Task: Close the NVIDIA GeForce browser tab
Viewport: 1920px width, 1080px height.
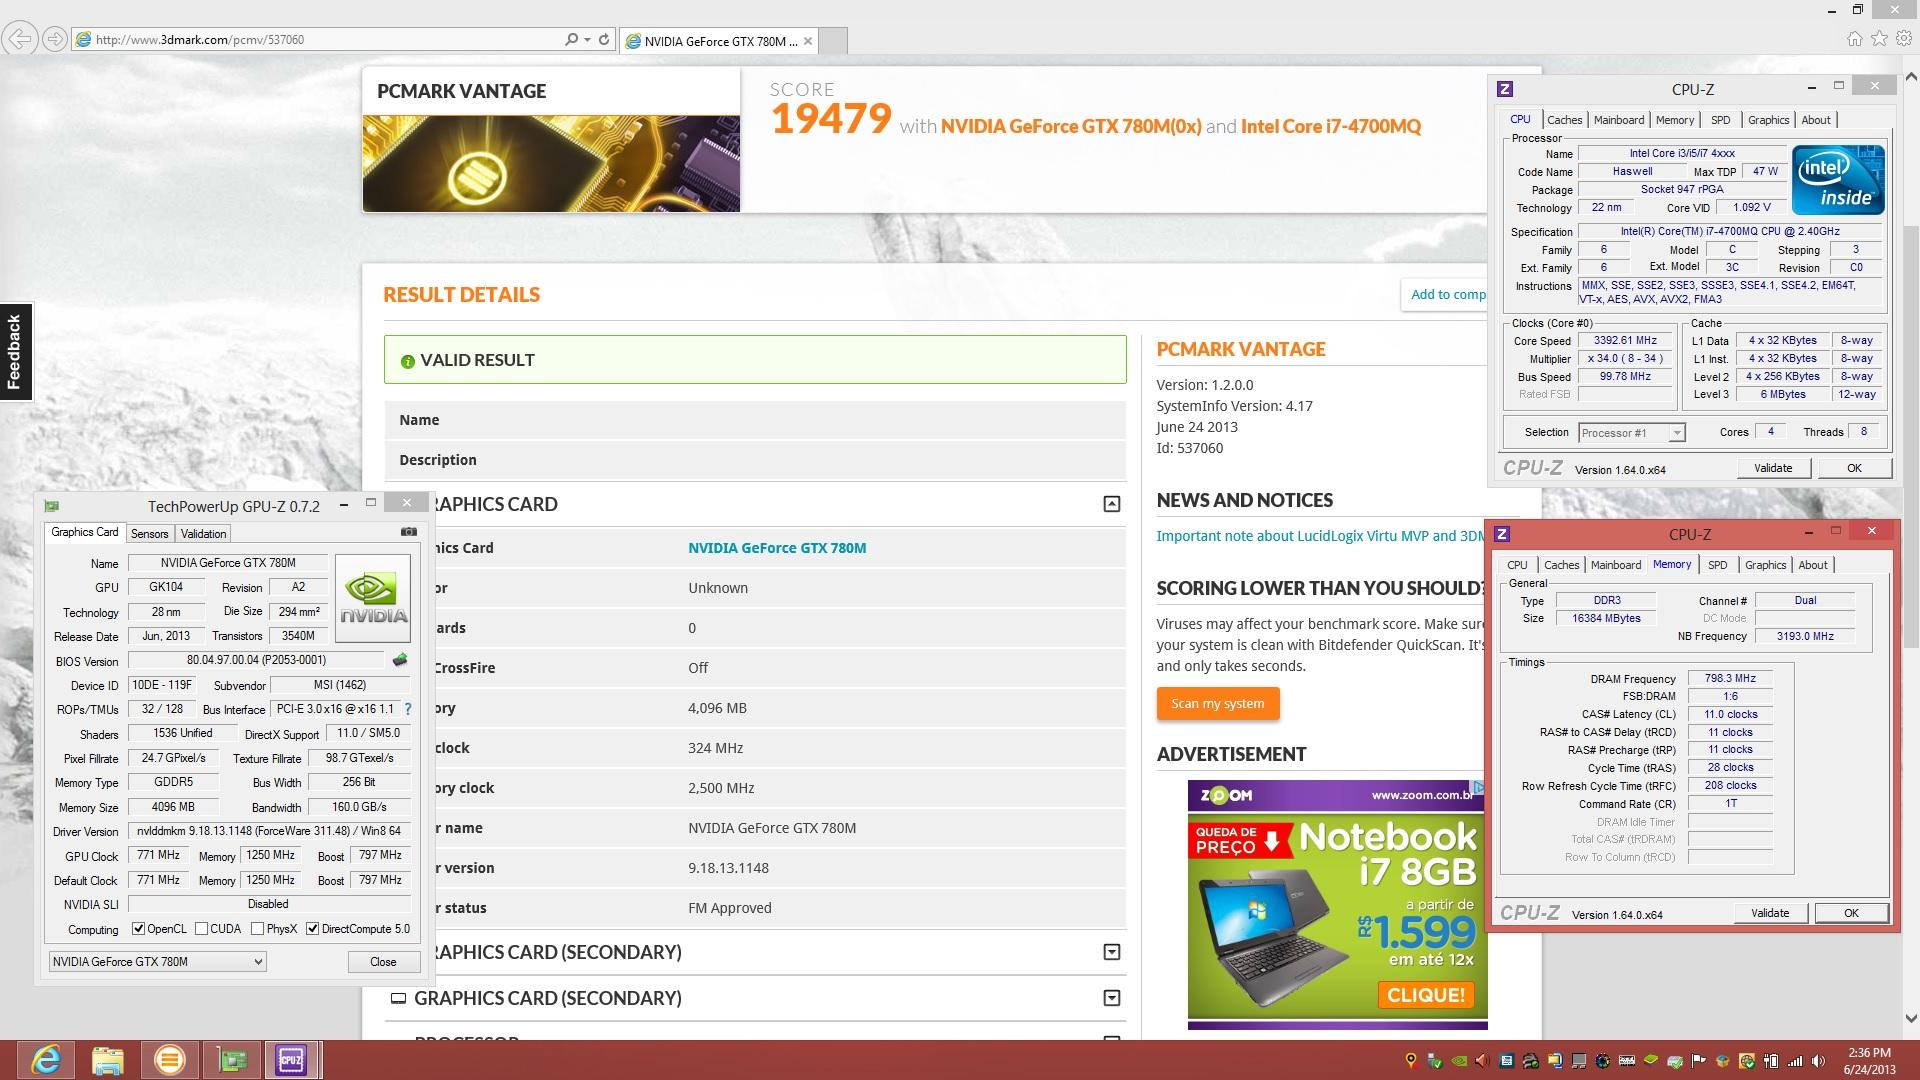Action: (808, 40)
